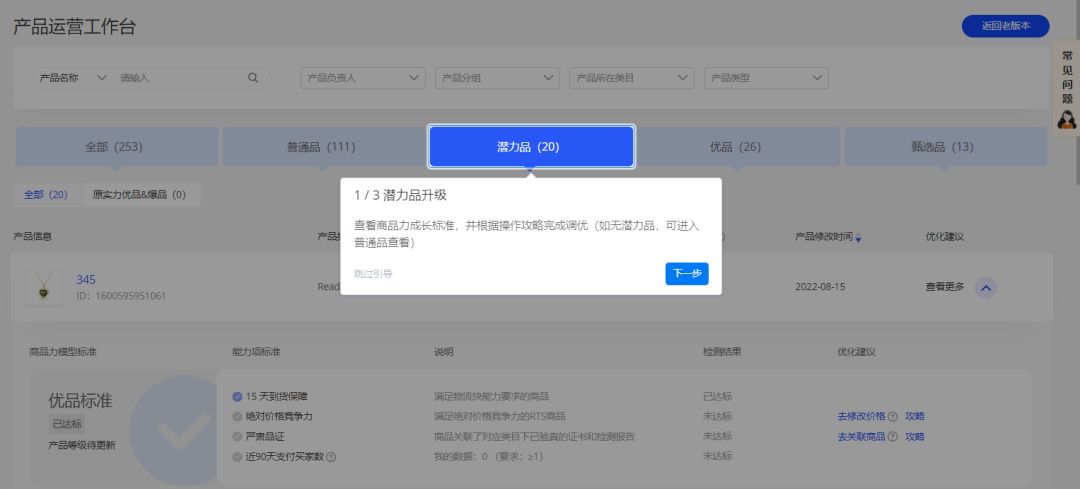Switch to 普通品 (111) tab
Image resolution: width=1080 pixels, height=489 pixels.
pos(322,147)
